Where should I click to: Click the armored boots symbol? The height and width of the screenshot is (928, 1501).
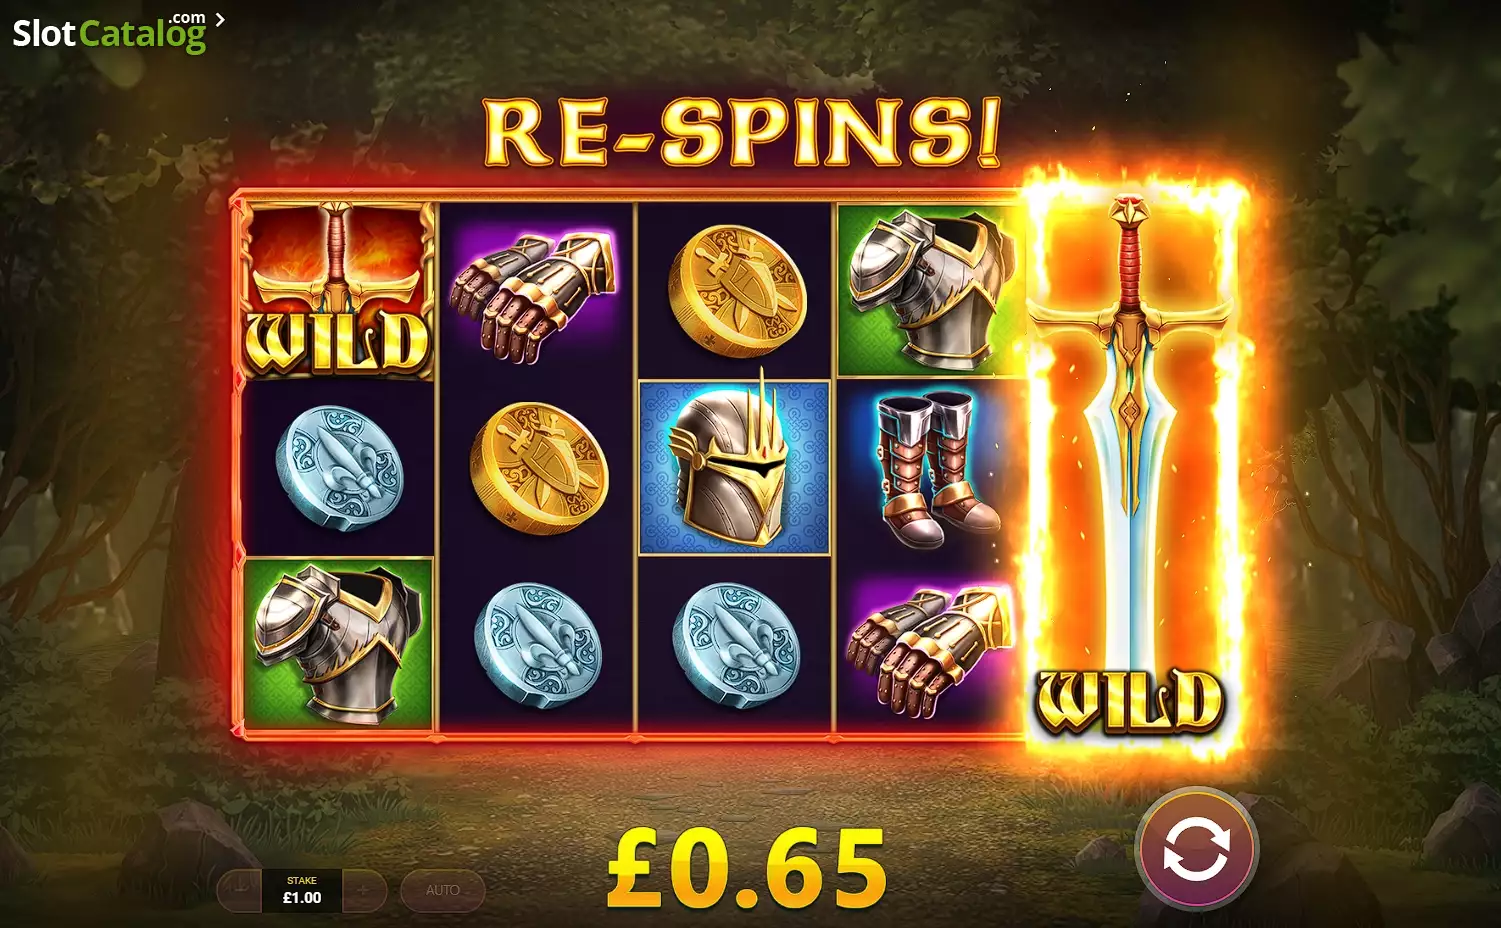(932, 468)
